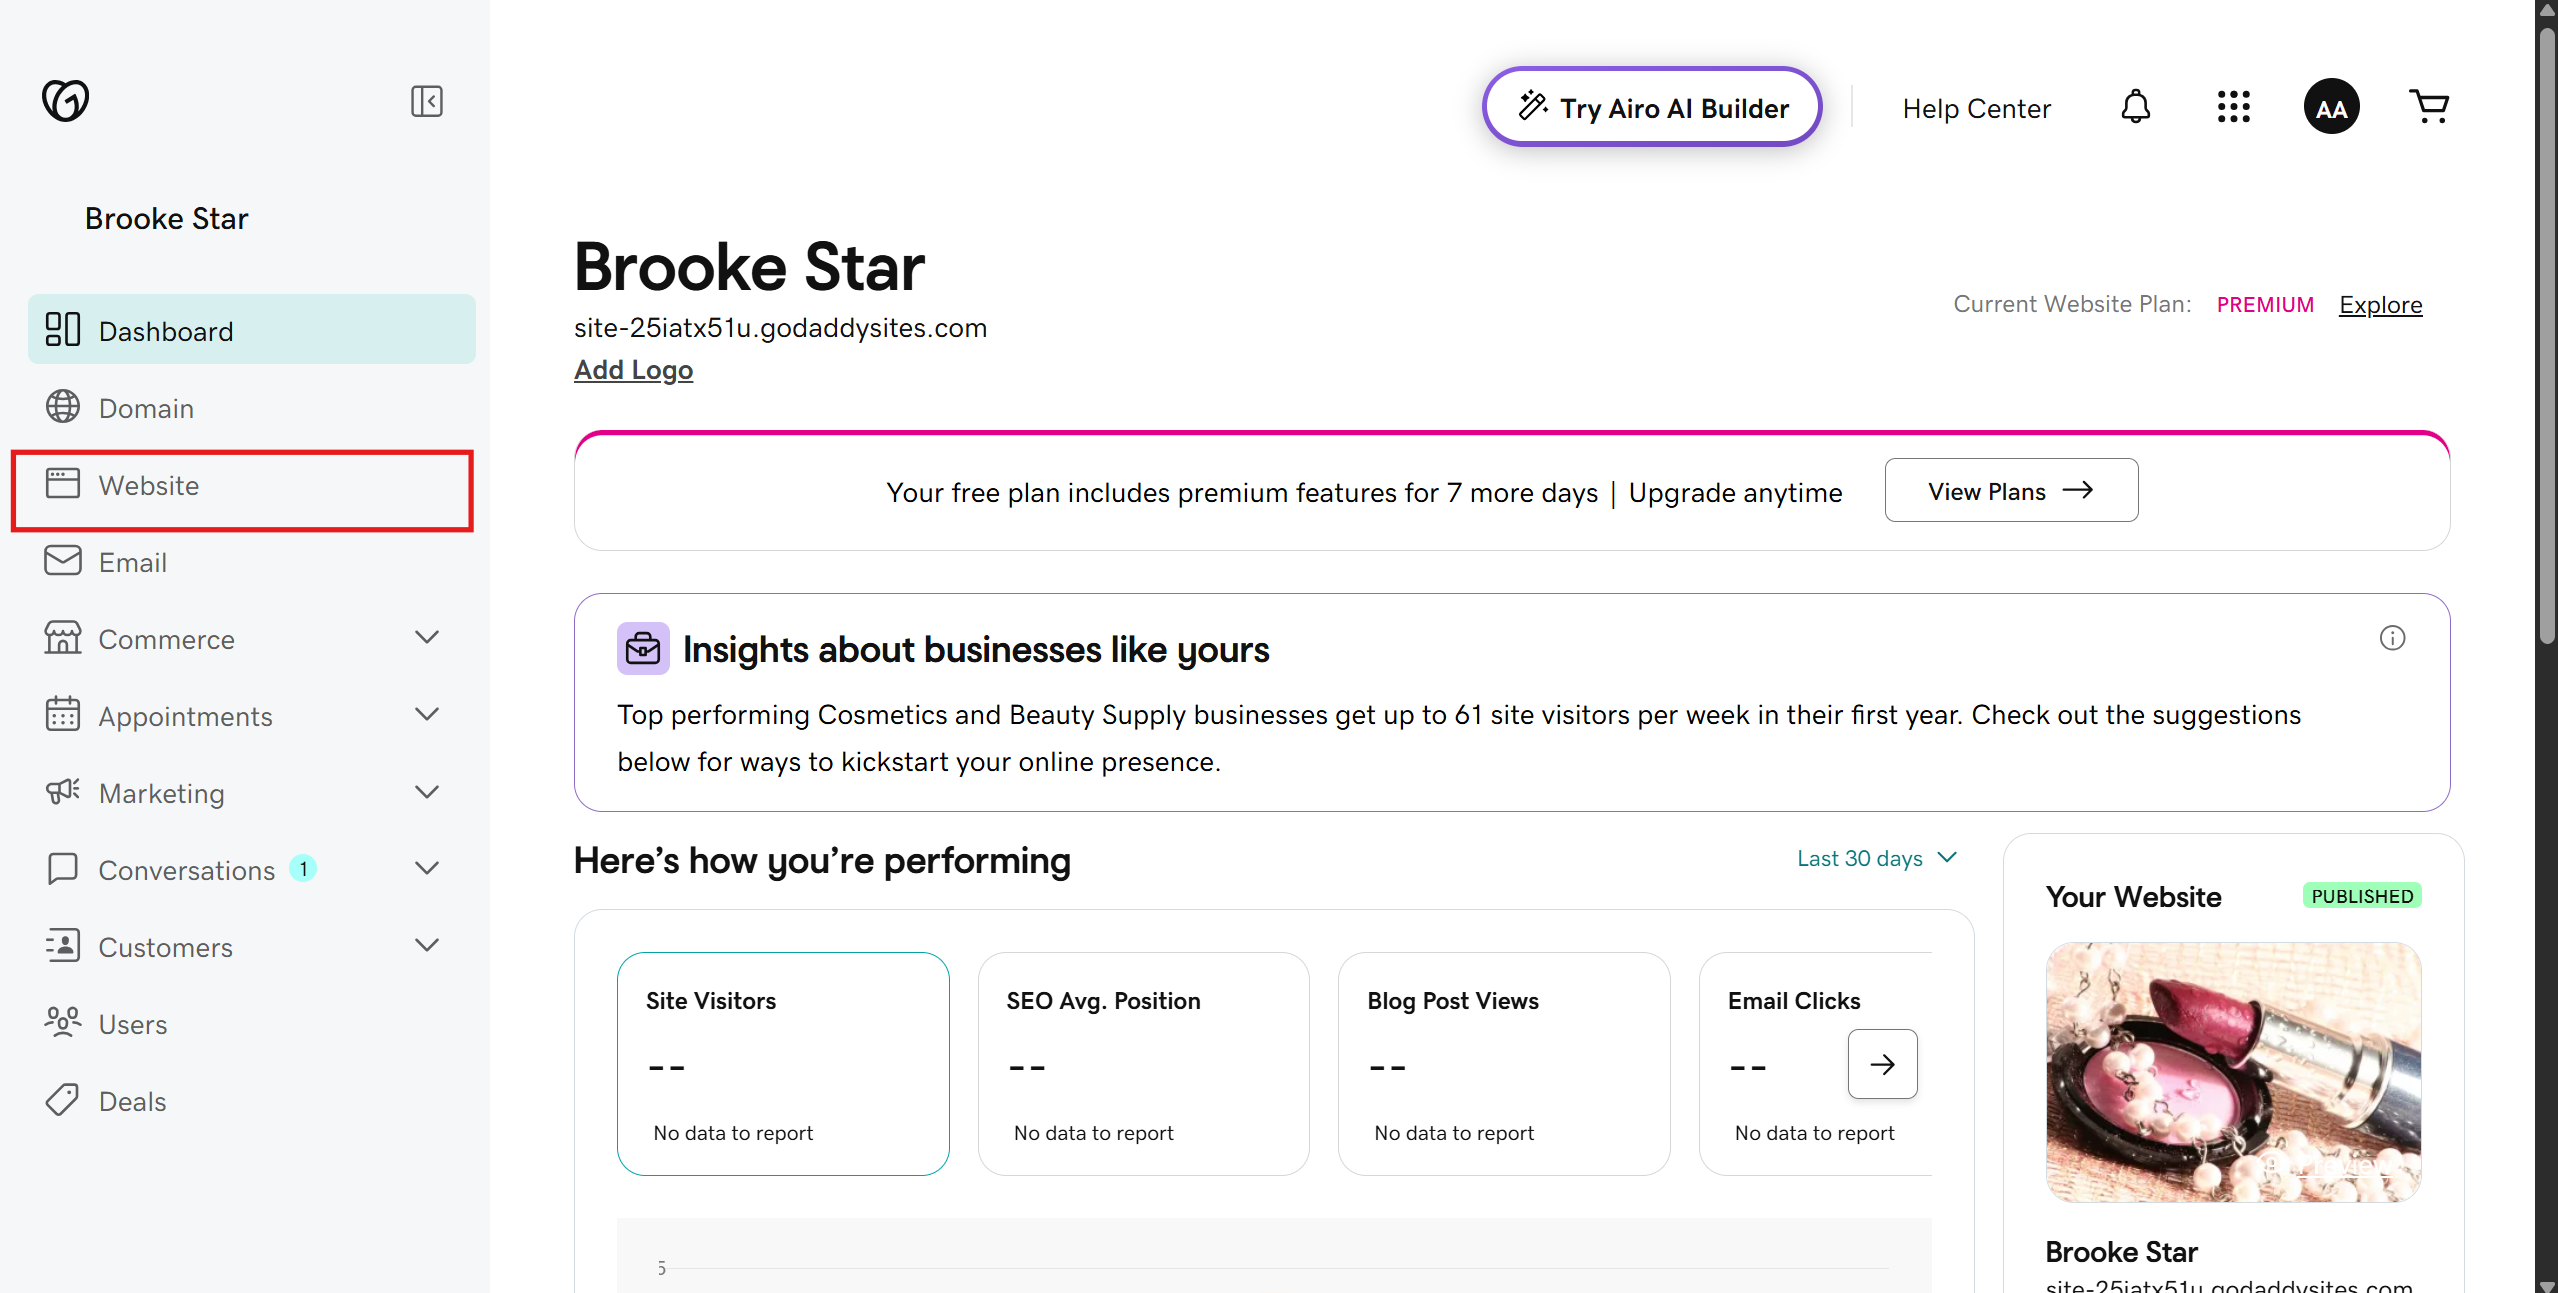
Task: Open the apps grid menu
Action: coord(2233,107)
